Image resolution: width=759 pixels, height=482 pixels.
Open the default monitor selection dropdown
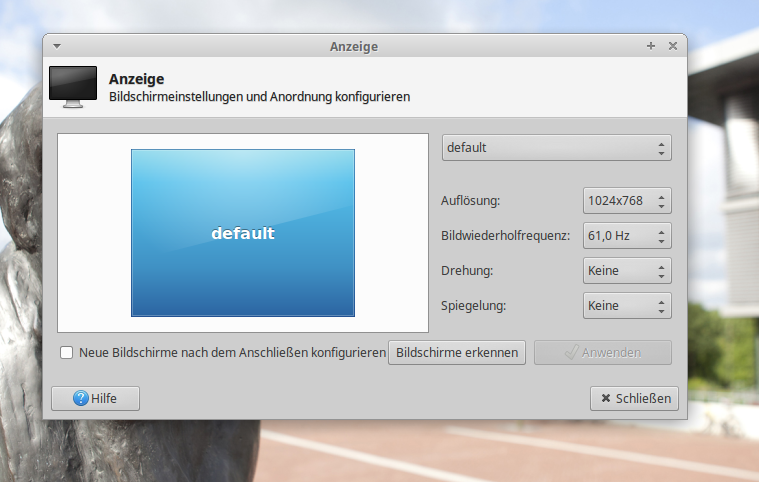click(556, 148)
